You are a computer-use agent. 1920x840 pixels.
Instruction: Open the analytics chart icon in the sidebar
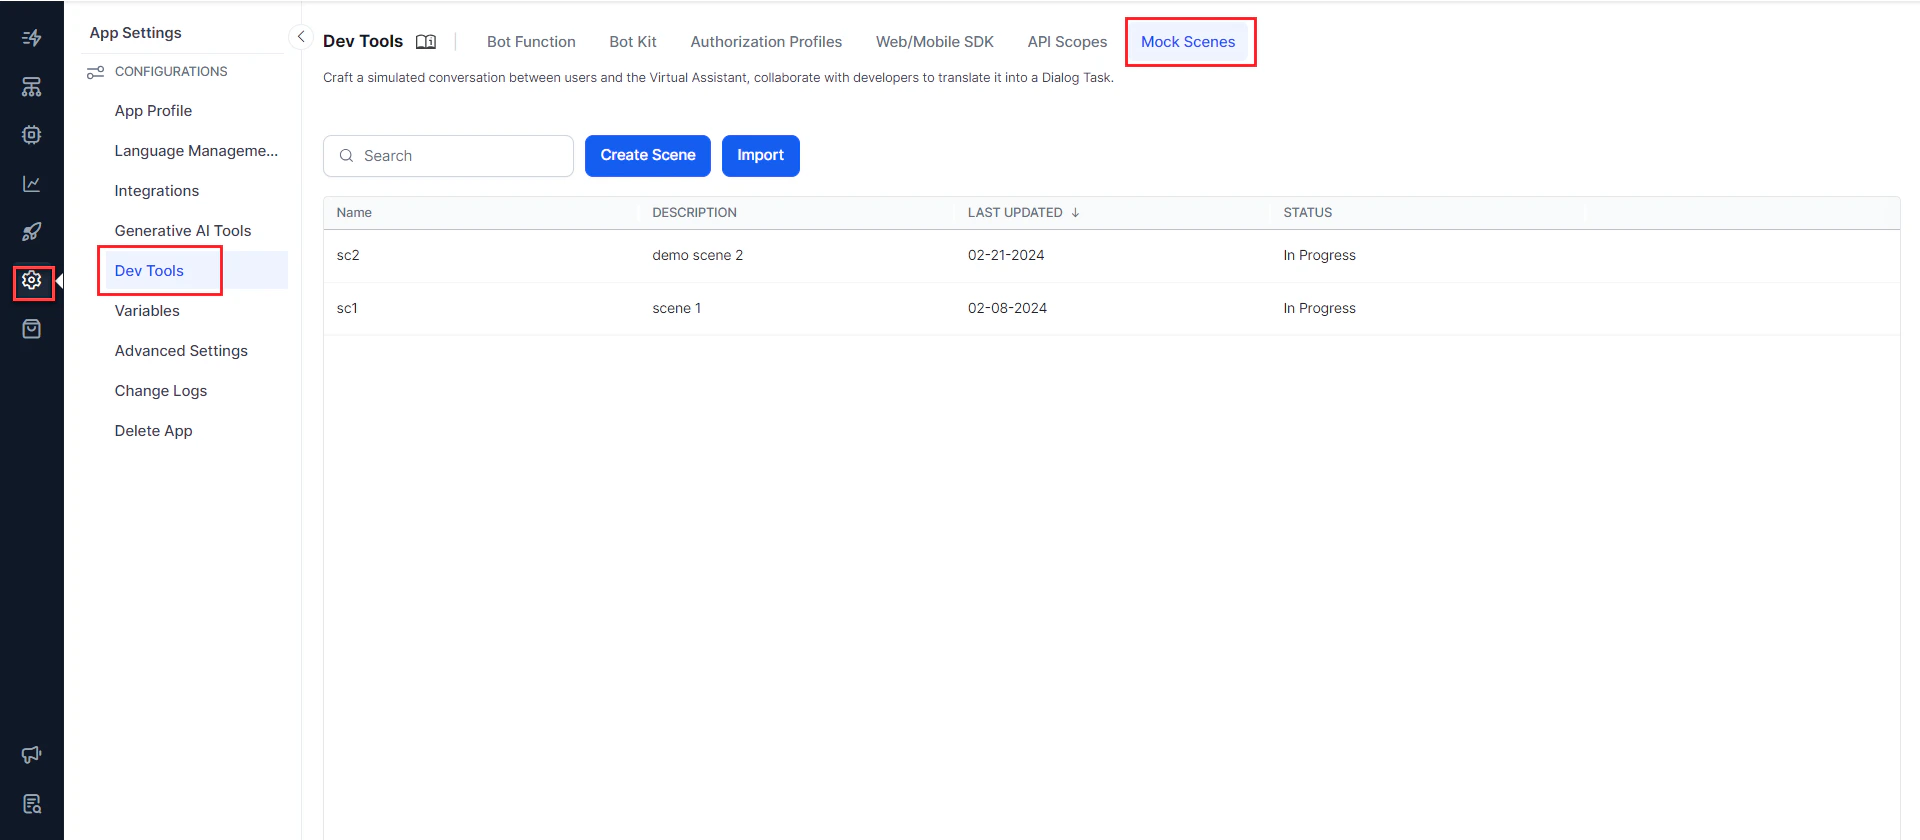pos(32,184)
